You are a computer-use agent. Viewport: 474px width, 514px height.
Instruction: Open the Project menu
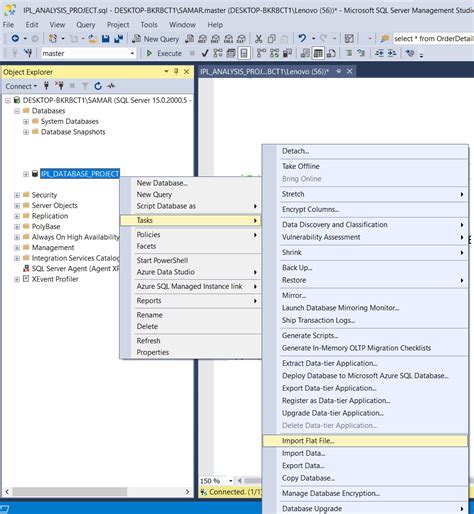click(x=118, y=25)
